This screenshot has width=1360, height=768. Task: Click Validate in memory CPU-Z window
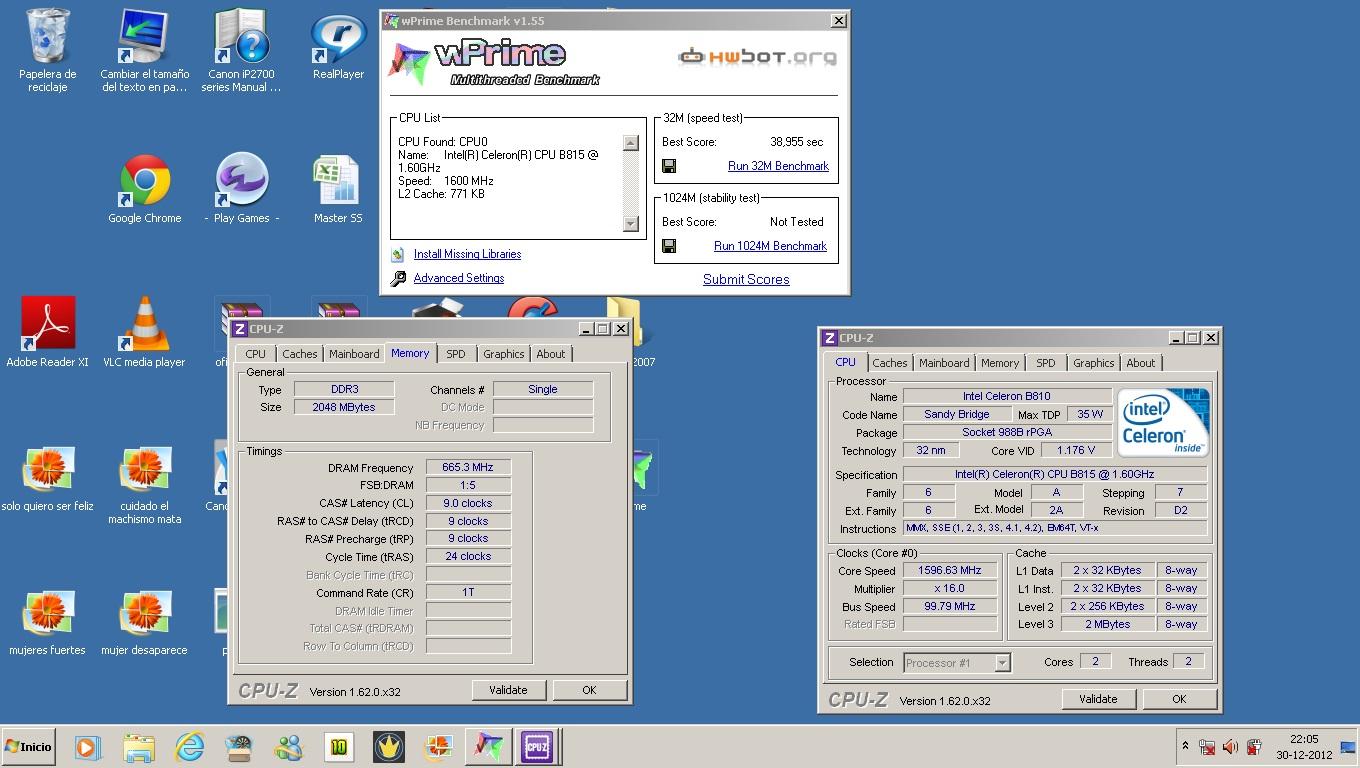pos(508,690)
